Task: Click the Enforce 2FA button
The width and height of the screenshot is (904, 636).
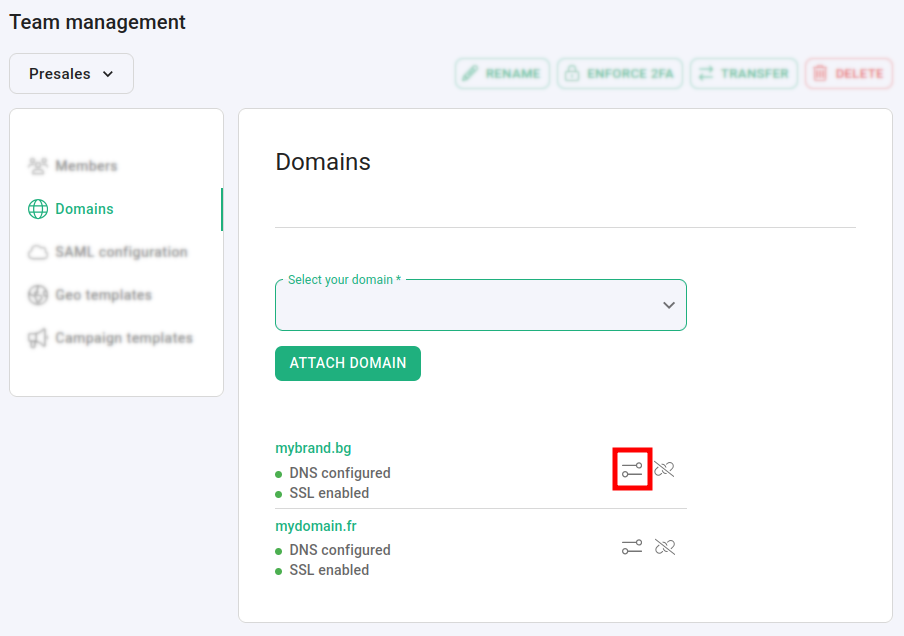Action: point(619,74)
